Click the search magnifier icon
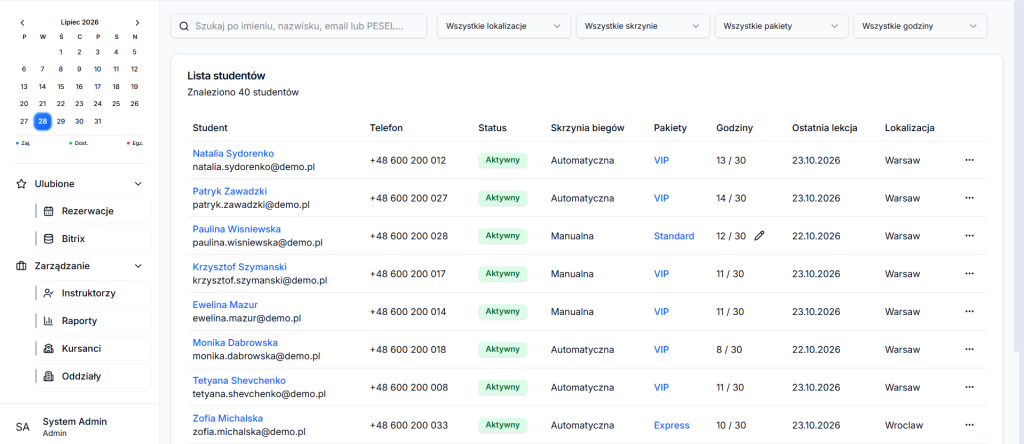Screen dimensions: 1024x444 point(184,26)
